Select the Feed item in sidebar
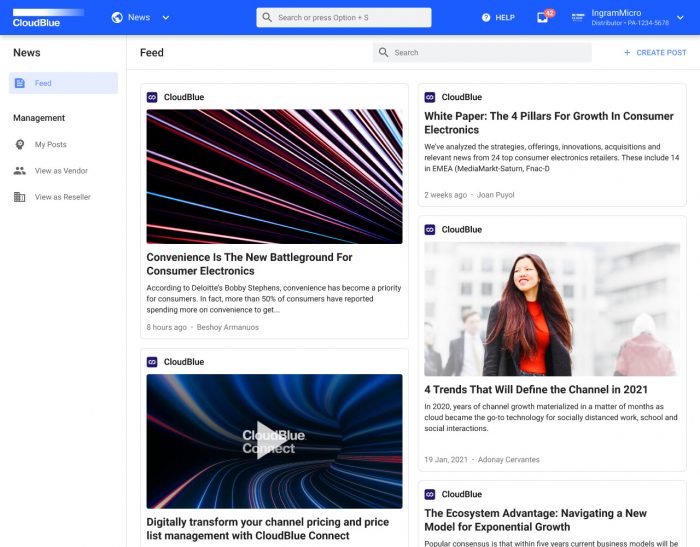This screenshot has height=547, width=700. tap(63, 83)
